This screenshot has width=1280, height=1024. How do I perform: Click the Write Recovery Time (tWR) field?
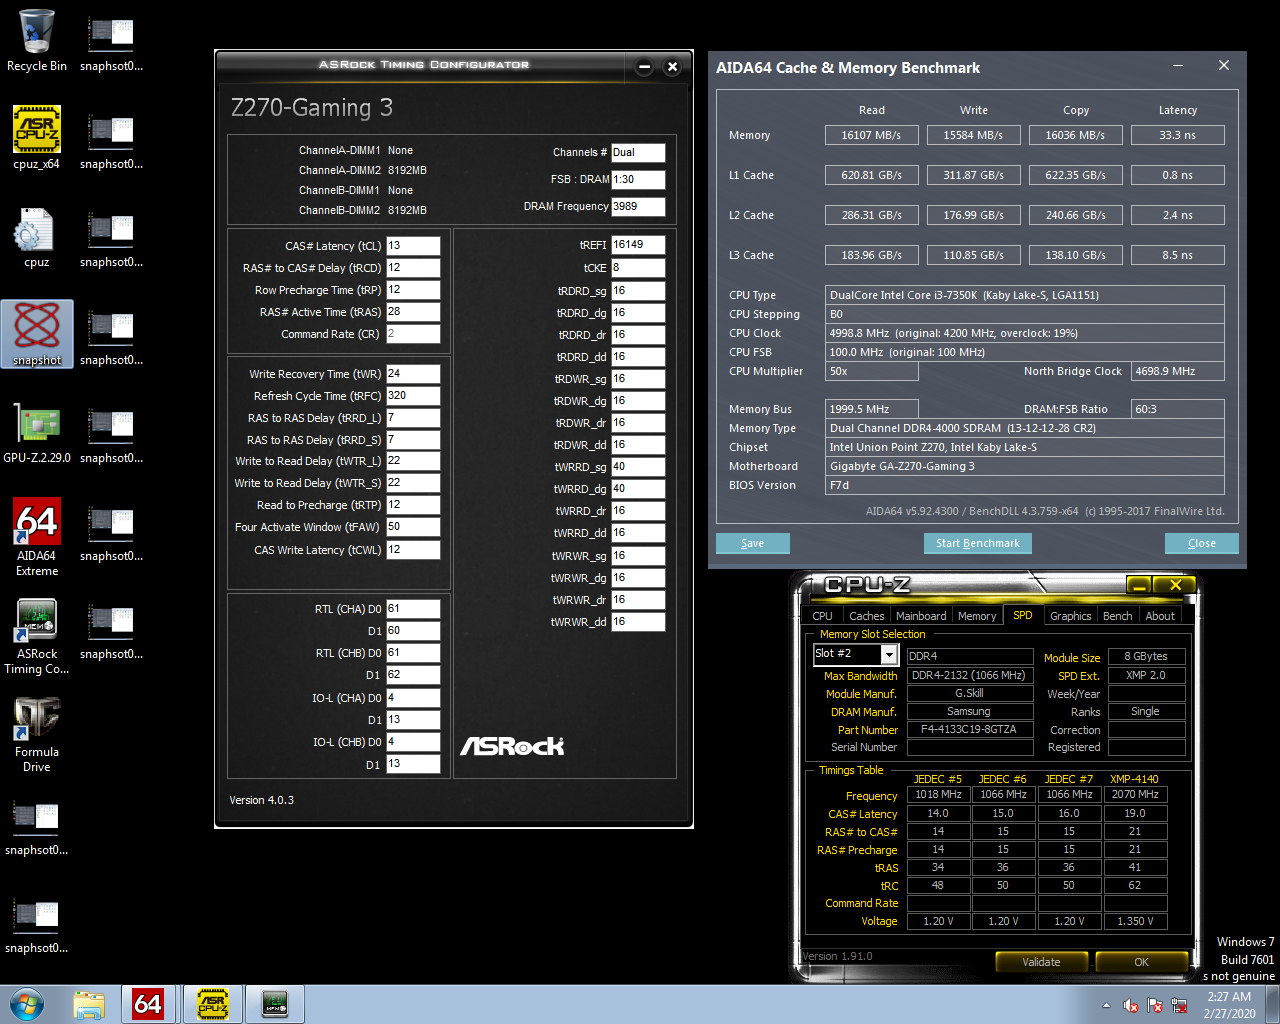point(413,374)
